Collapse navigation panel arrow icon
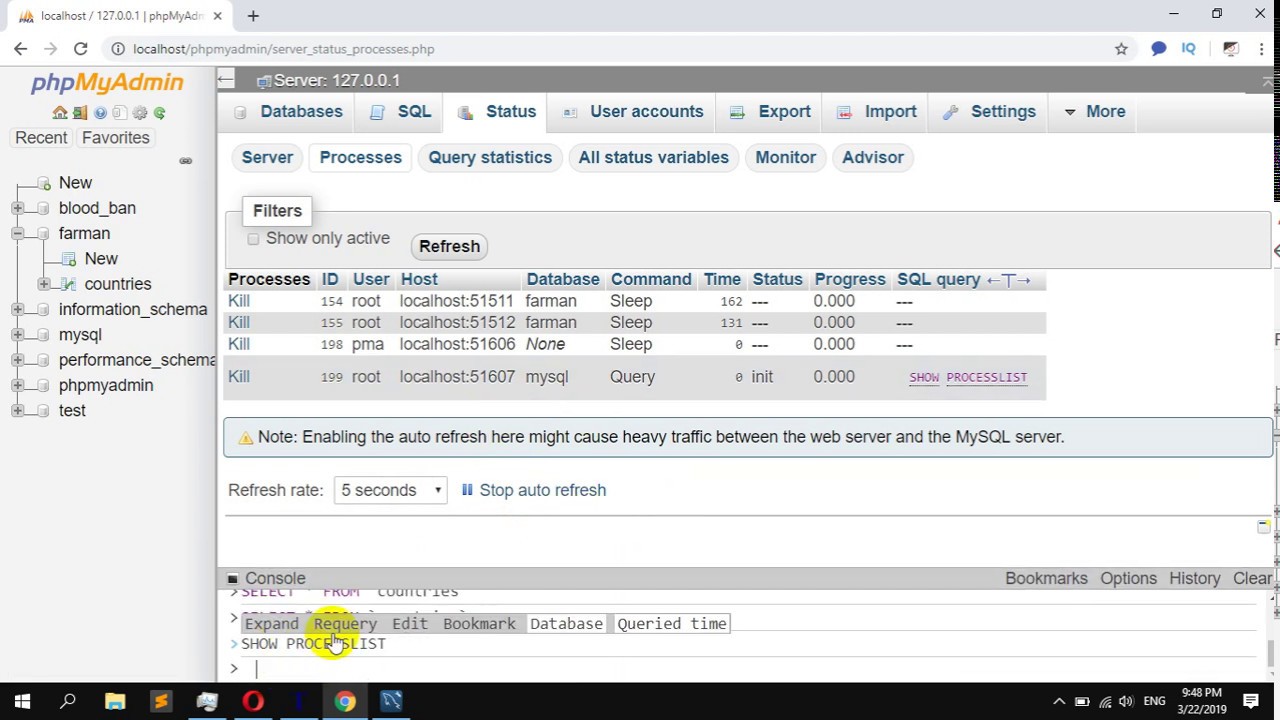This screenshot has width=1280, height=720. [226, 80]
